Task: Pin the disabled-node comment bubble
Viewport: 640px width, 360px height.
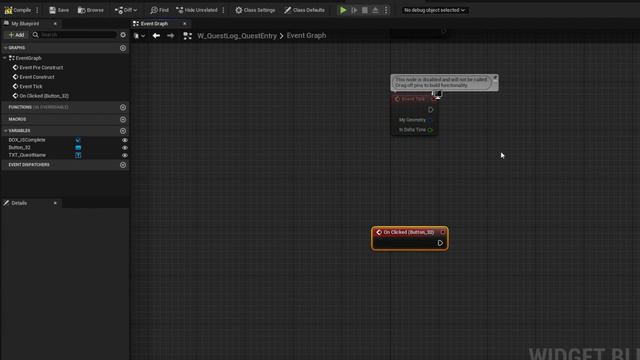Action: (x=495, y=78)
